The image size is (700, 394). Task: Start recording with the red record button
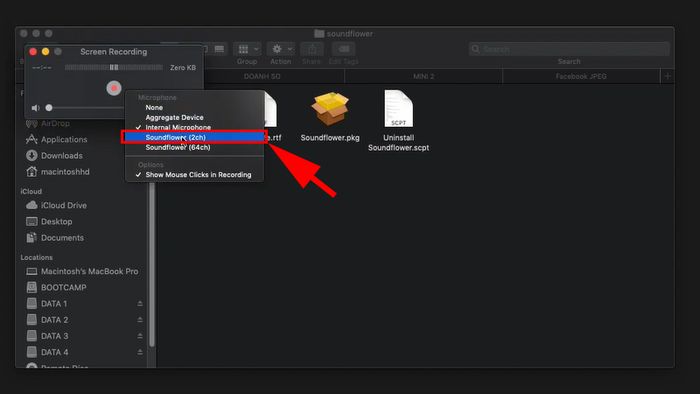click(114, 88)
